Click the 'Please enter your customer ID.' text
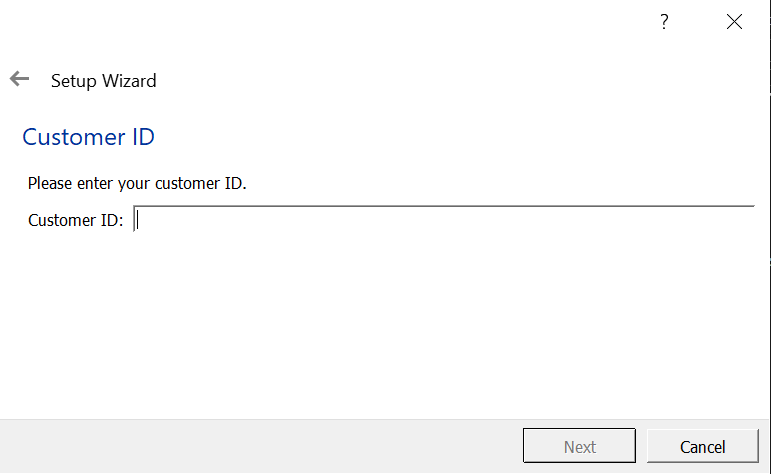The width and height of the screenshot is (771, 474). (x=137, y=183)
